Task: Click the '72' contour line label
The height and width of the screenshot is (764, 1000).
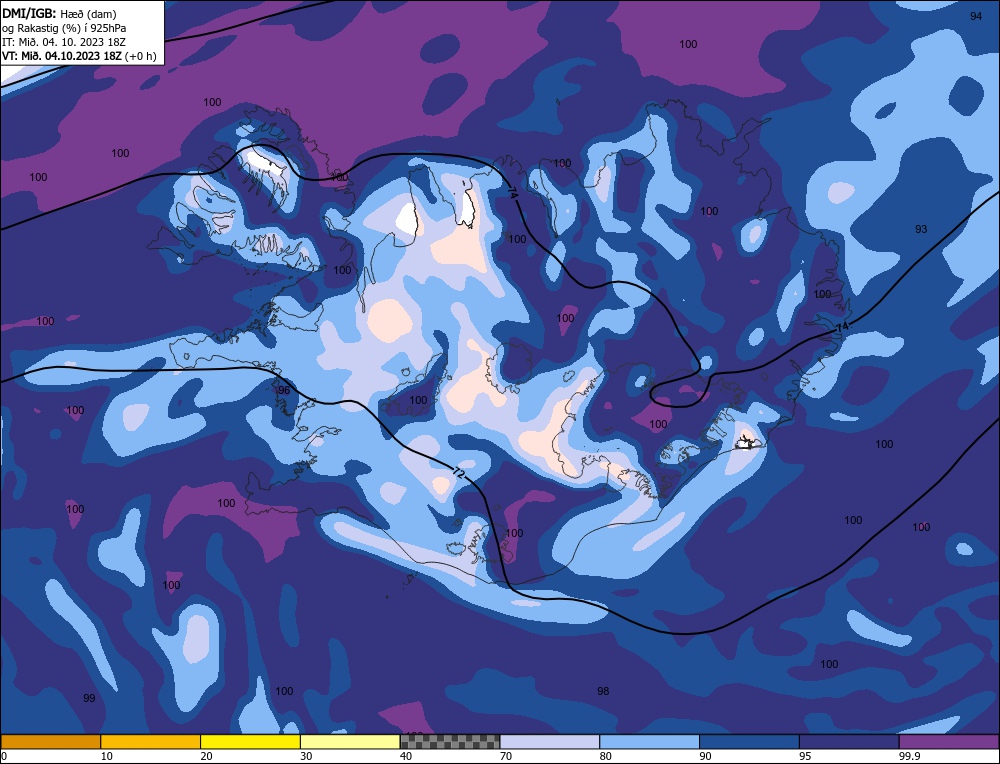Action: (x=459, y=473)
